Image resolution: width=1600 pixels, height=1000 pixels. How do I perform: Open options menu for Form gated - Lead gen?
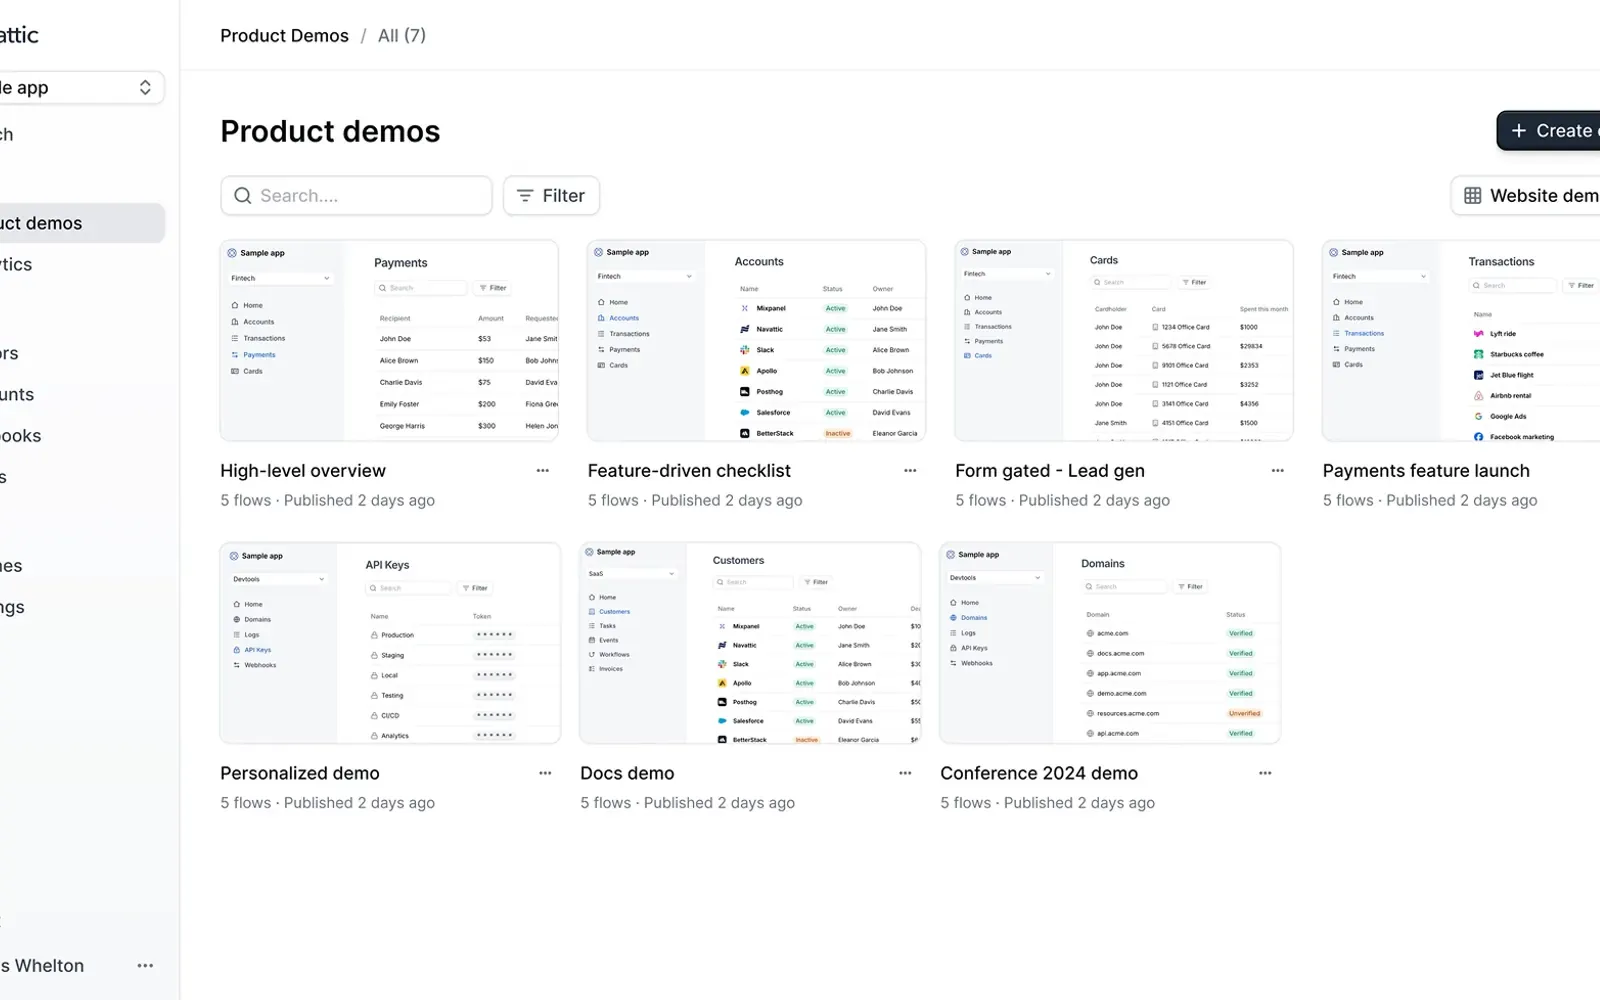(x=1277, y=471)
